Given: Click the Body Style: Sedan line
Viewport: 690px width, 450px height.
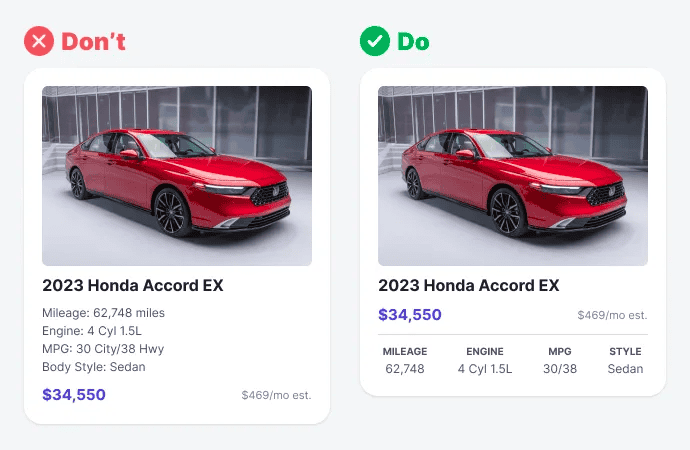Looking at the screenshot, I should coord(94,367).
